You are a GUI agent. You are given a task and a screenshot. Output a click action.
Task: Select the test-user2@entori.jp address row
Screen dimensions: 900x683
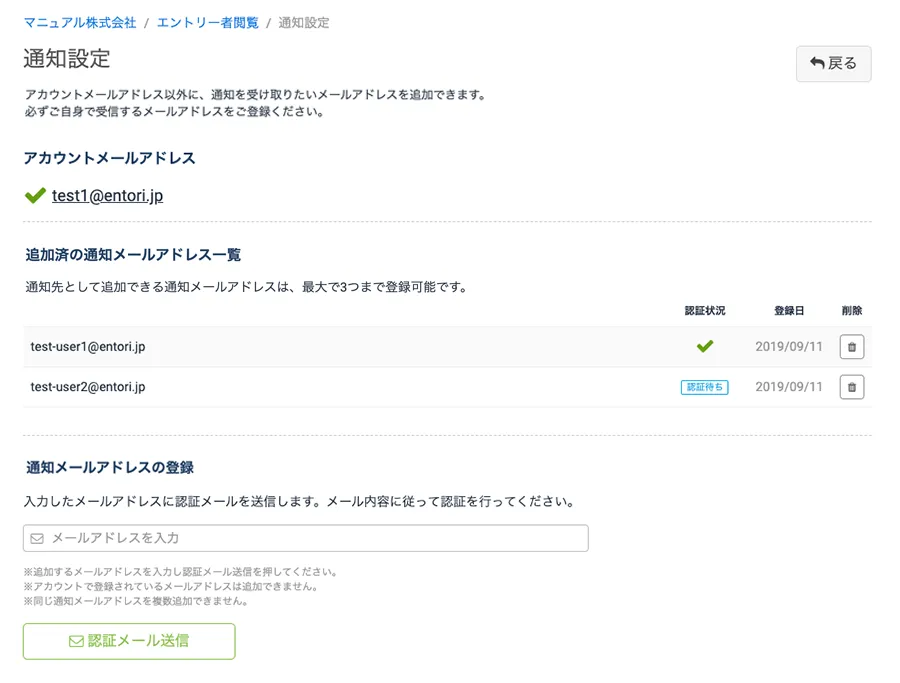pyautogui.click(x=88, y=387)
